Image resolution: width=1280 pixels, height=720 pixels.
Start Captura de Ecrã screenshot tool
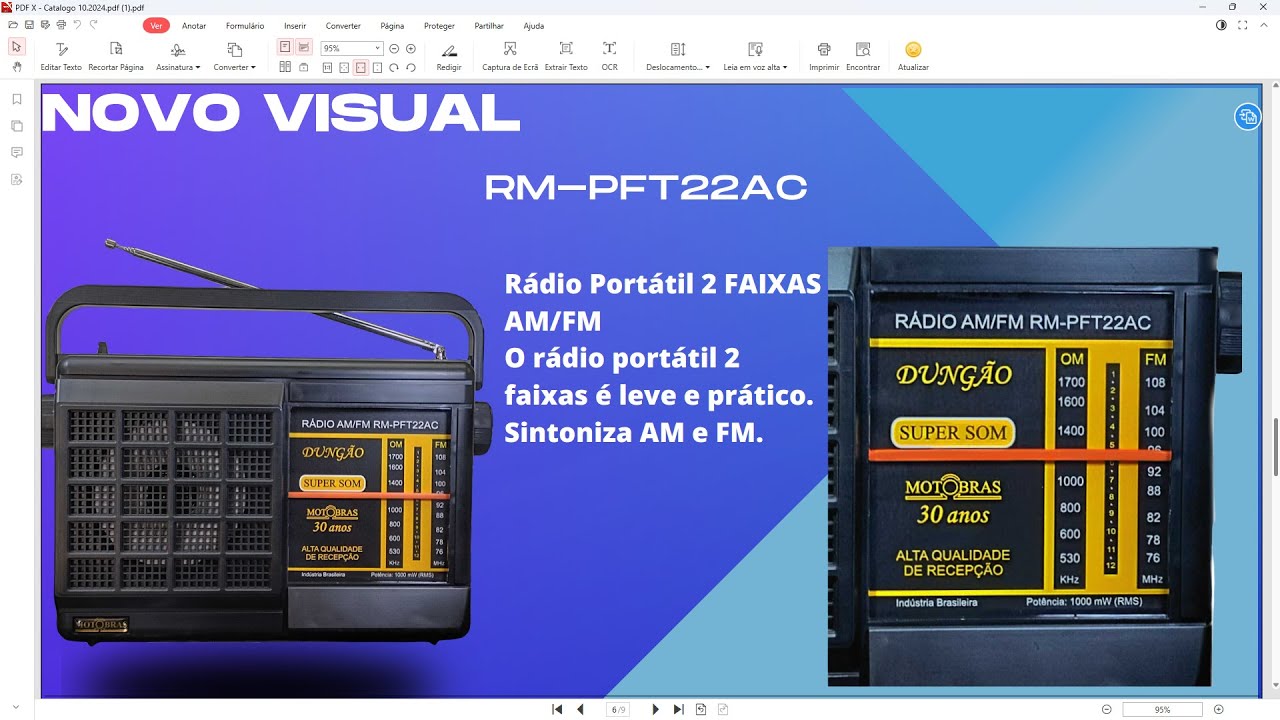tap(510, 57)
